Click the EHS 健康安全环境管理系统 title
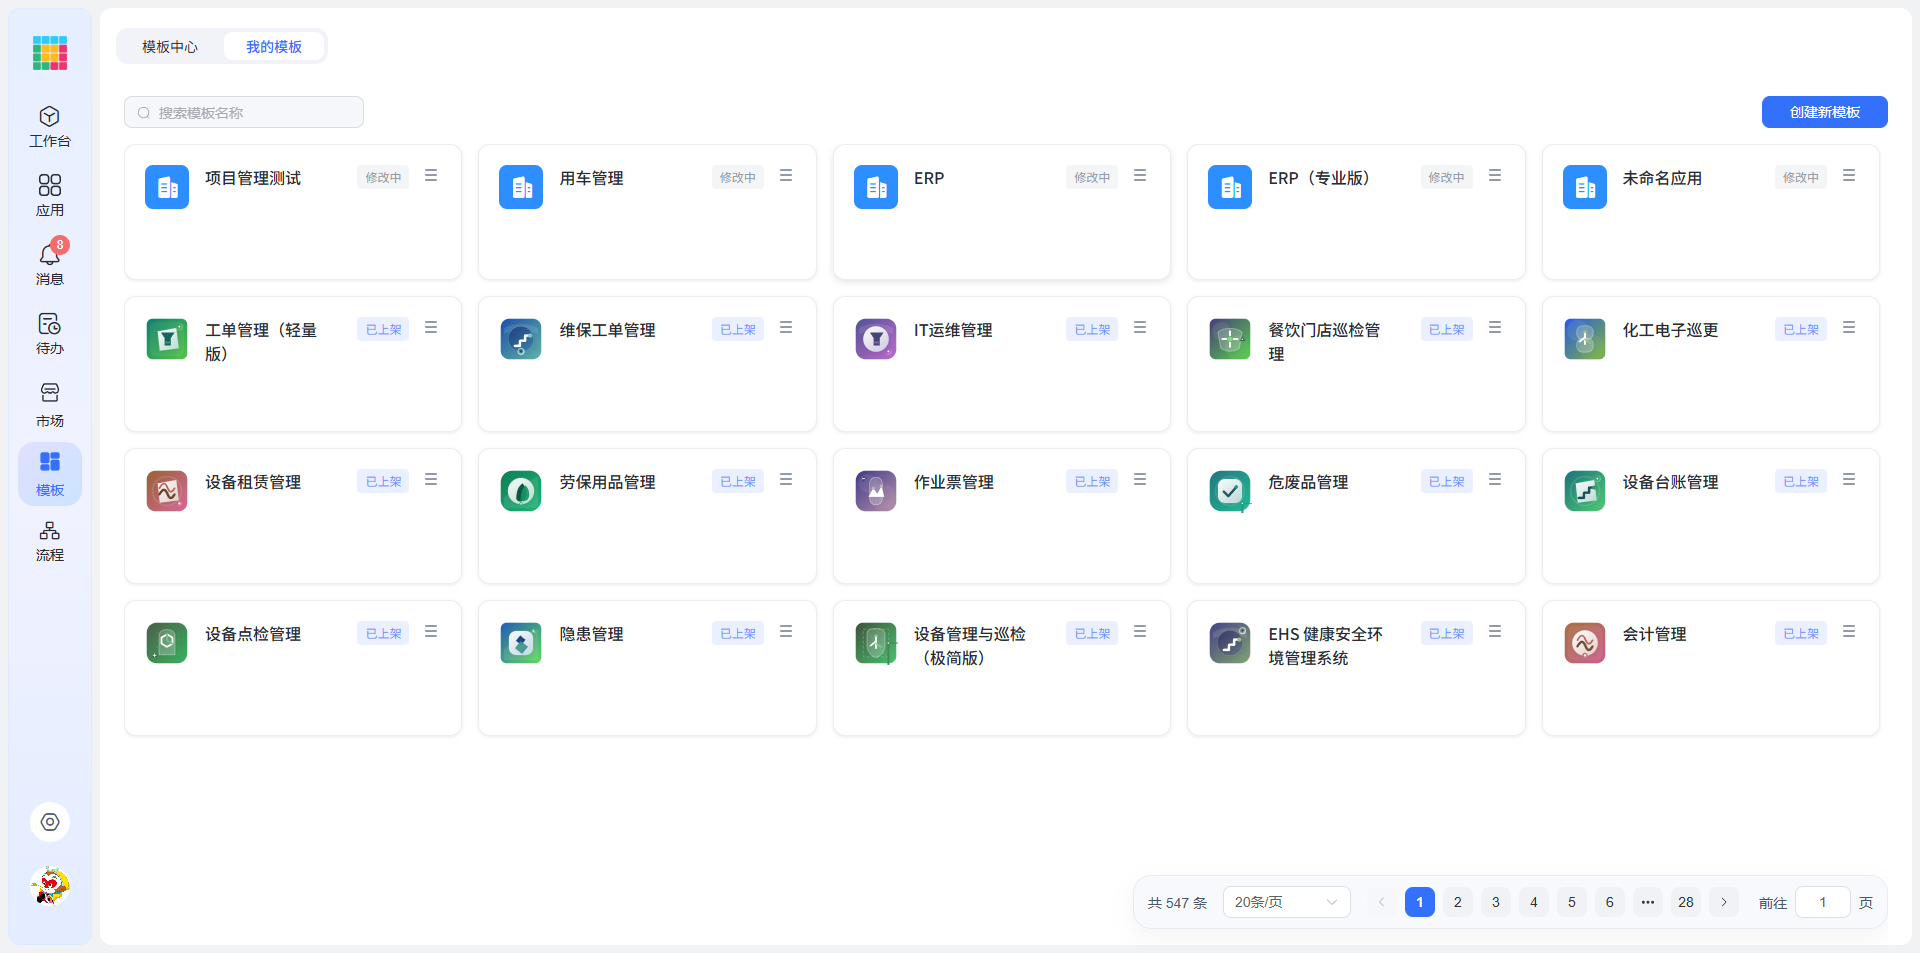The height and width of the screenshot is (953, 1920). pos(1326,646)
